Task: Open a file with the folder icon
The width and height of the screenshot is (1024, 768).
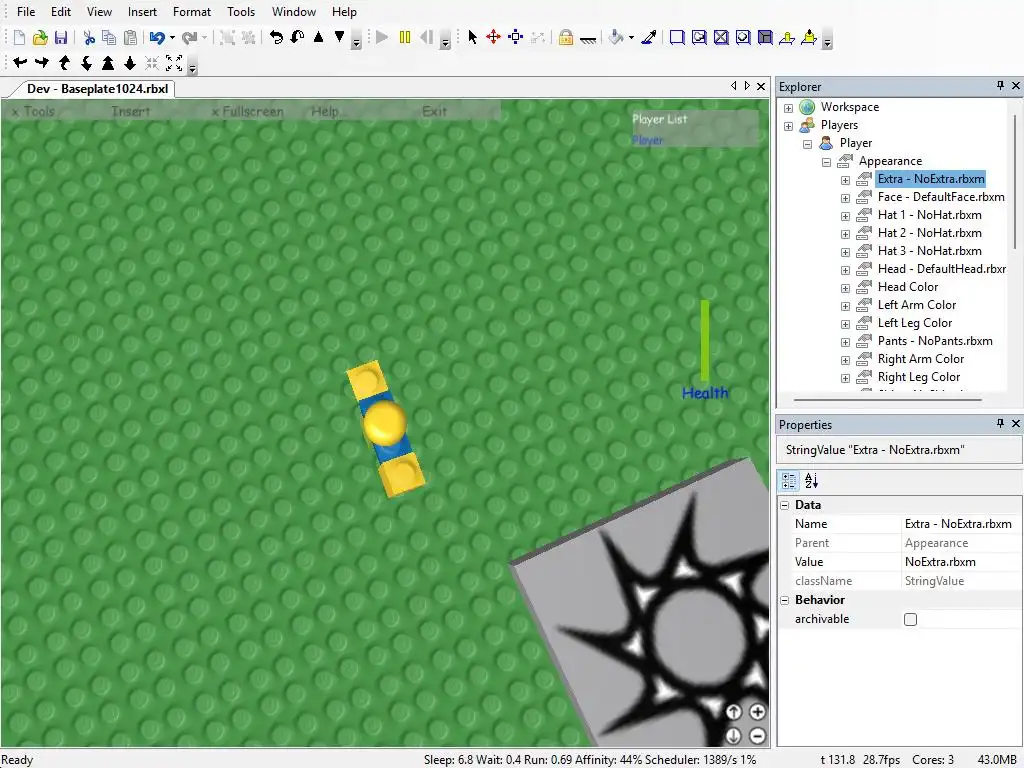Action: pos(40,38)
